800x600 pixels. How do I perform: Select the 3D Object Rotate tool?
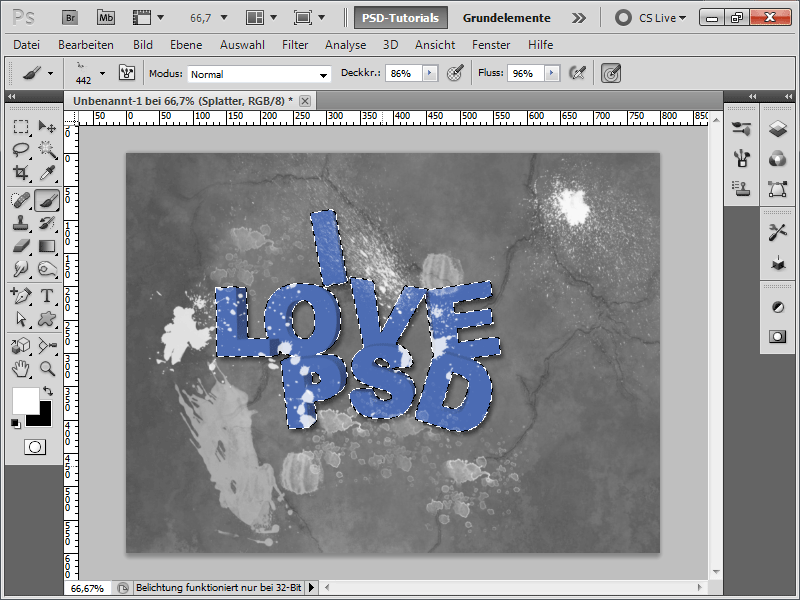(21, 346)
